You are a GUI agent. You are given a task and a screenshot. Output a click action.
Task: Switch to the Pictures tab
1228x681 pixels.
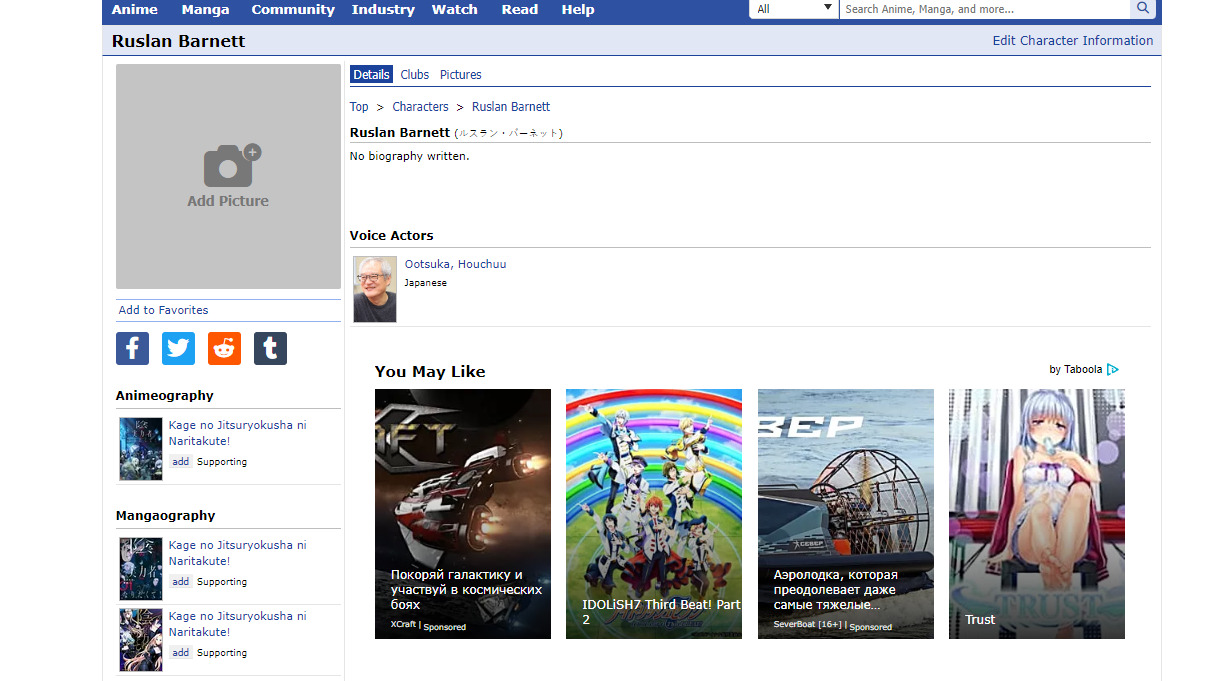click(x=460, y=75)
